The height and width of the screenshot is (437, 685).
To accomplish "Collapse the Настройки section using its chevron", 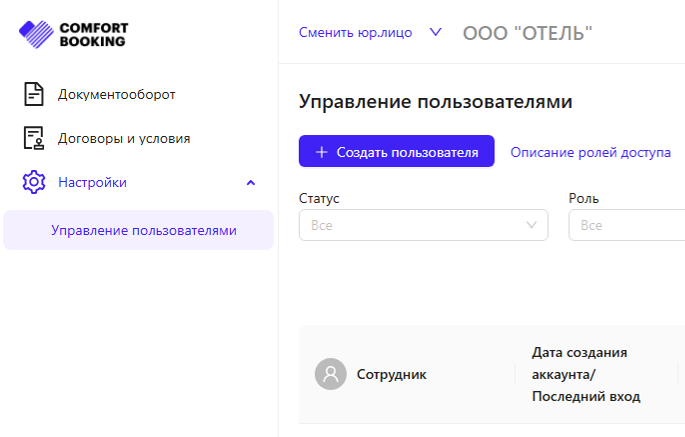I will click(251, 182).
